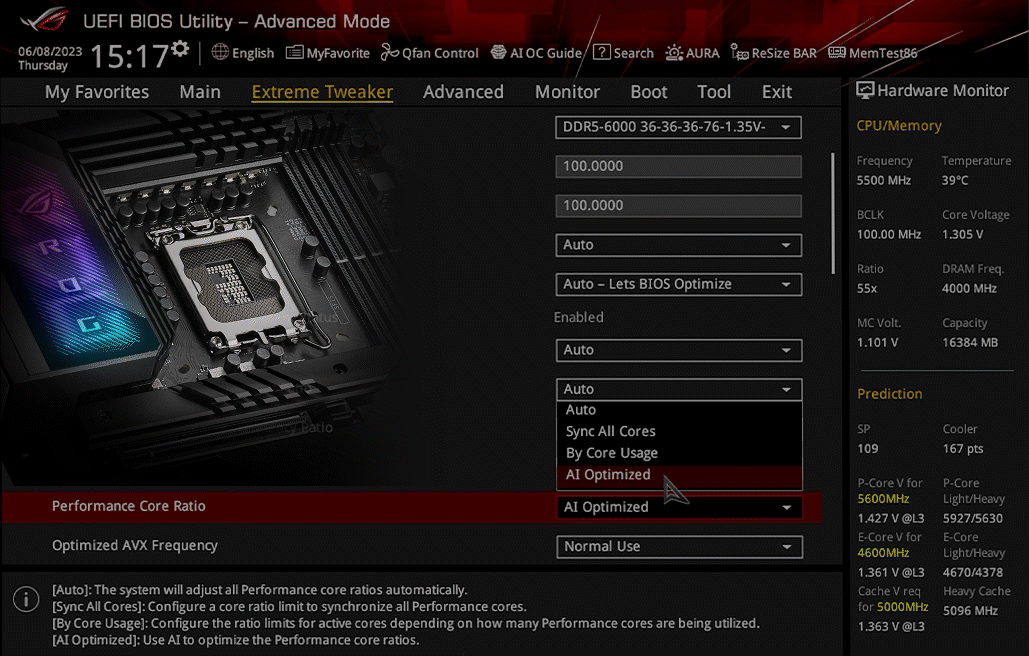Screen dimensions: 1029x656
Task: Switch to My Favorites tab
Action: click(97, 92)
